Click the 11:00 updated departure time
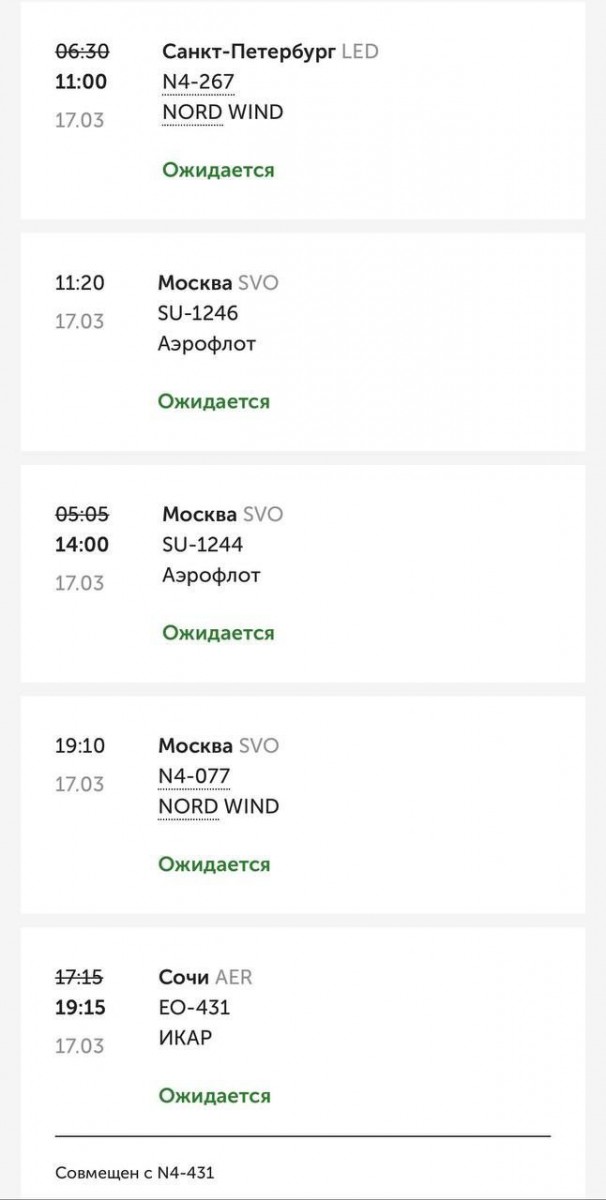The width and height of the screenshot is (606, 1200). [82, 82]
